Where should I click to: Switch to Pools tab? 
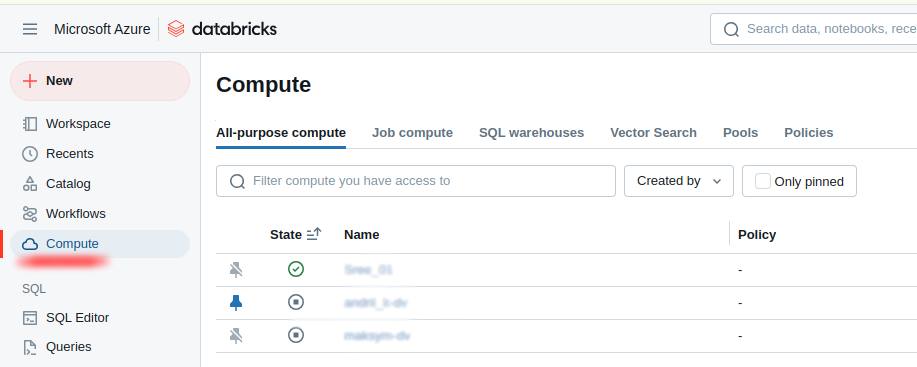tap(740, 133)
